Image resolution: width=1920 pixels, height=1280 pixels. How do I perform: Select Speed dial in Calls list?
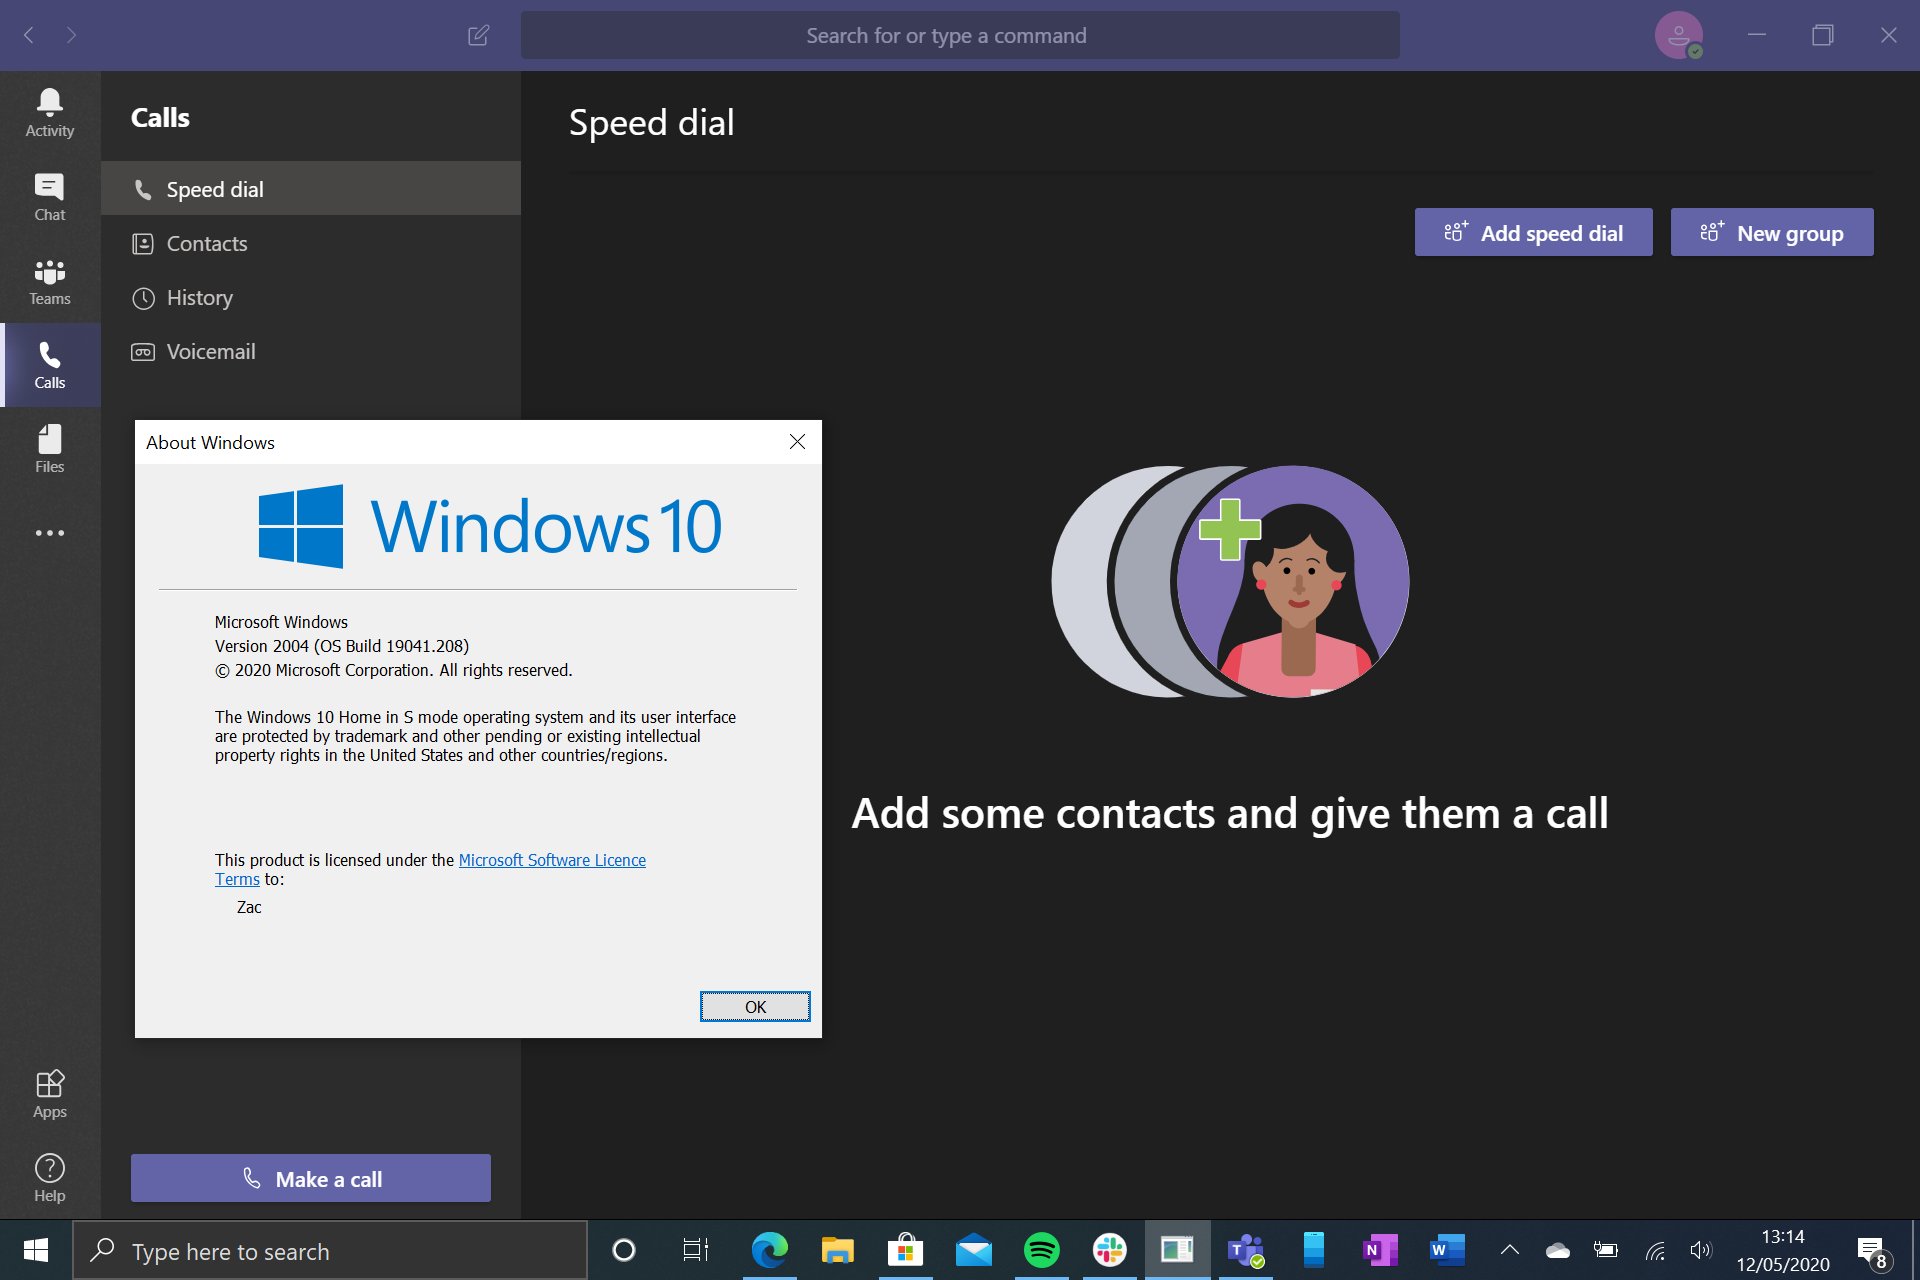coord(311,189)
